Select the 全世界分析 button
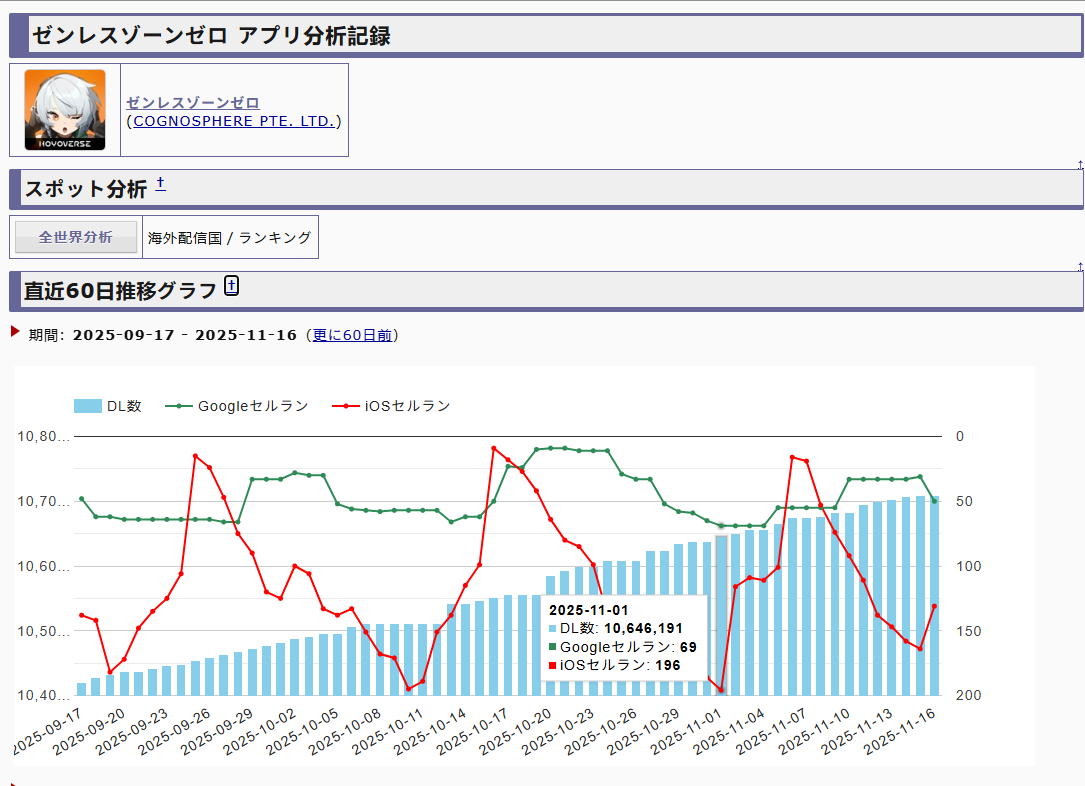This screenshot has height=786, width=1085. (75, 237)
